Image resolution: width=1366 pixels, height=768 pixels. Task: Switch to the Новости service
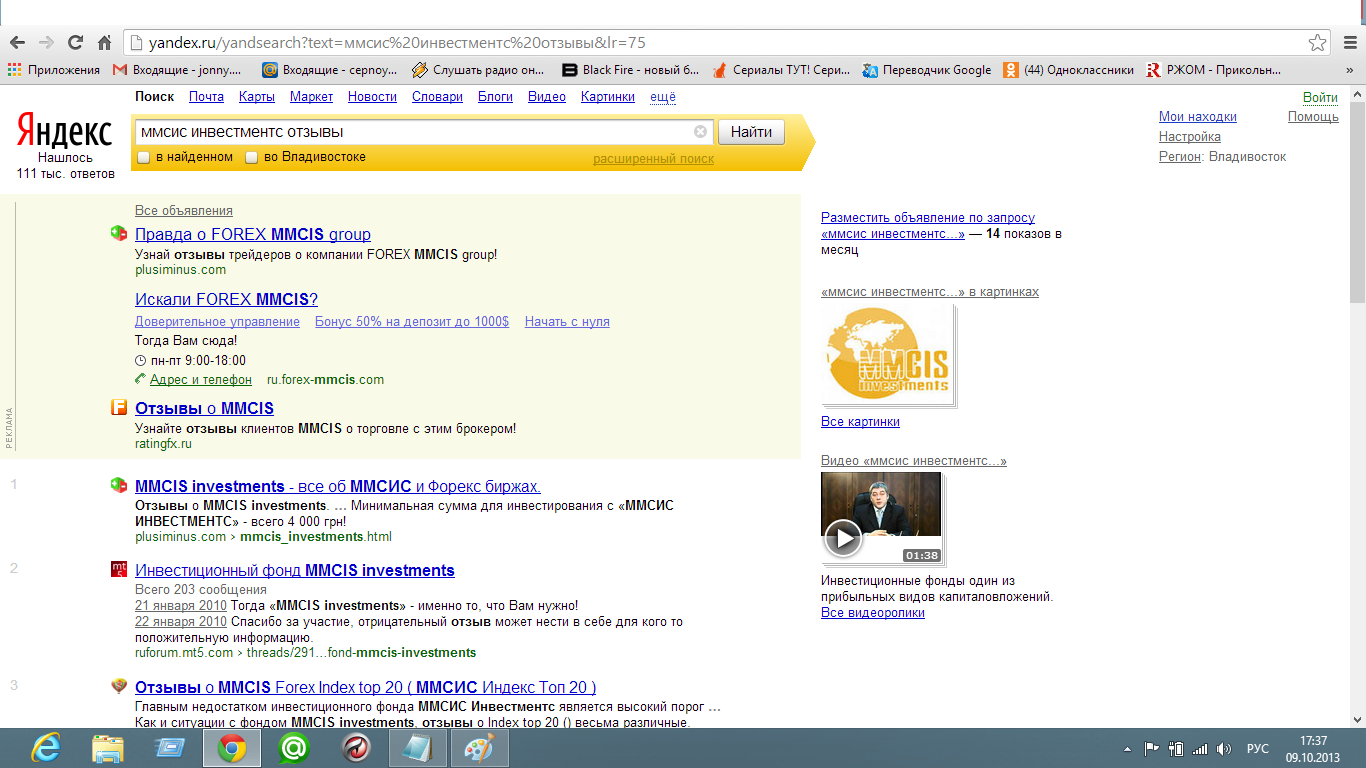tap(372, 97)
